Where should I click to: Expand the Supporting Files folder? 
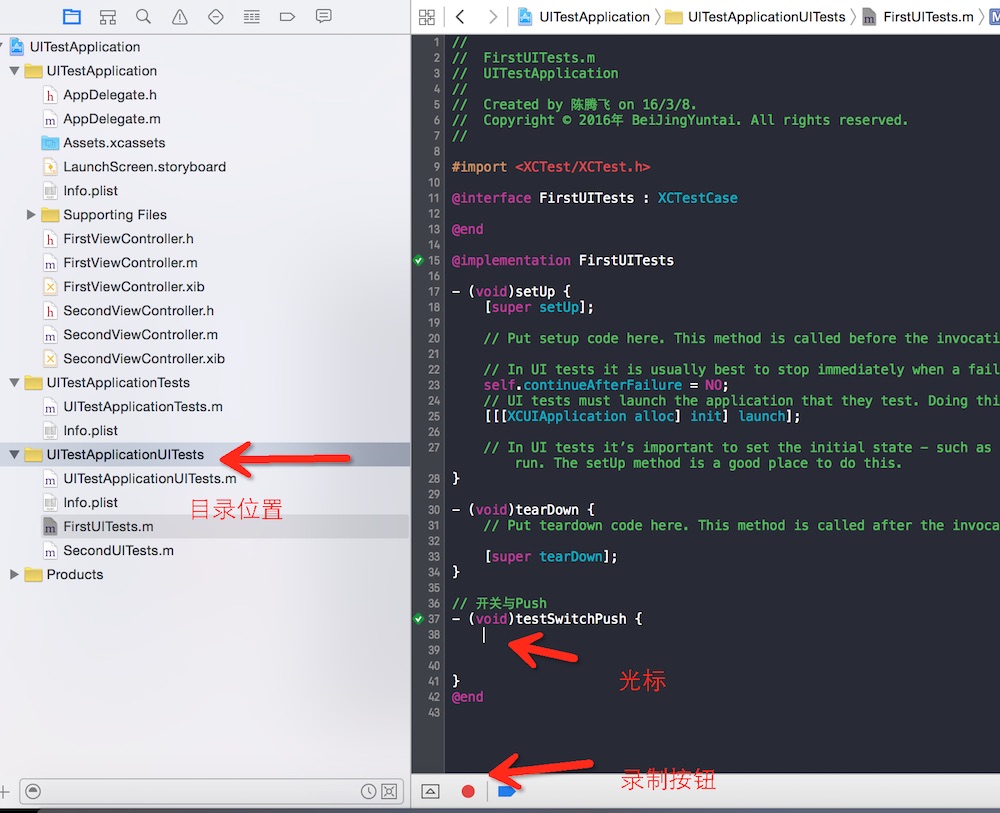[31, 215]
